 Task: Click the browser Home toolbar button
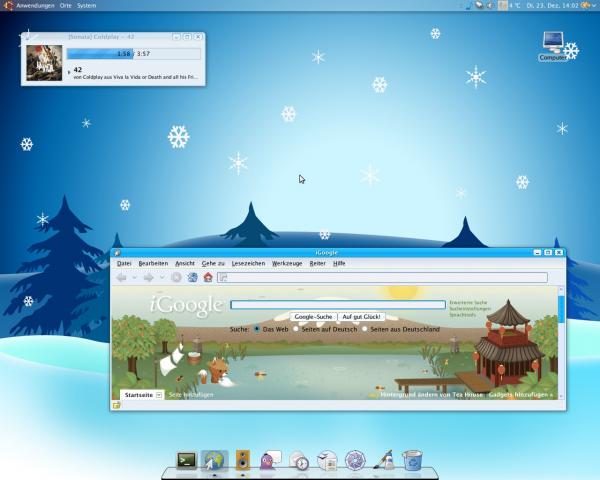(x=208, y=277)
